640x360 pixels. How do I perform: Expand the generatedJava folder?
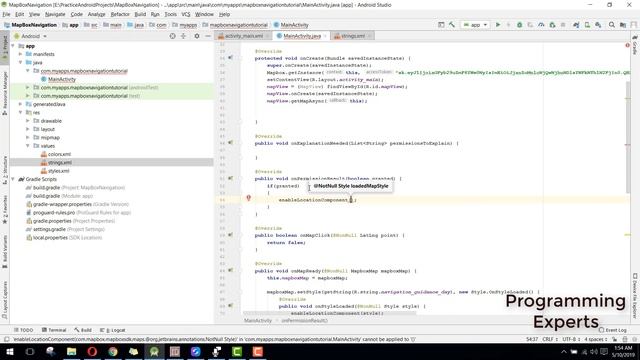(21, 104)
